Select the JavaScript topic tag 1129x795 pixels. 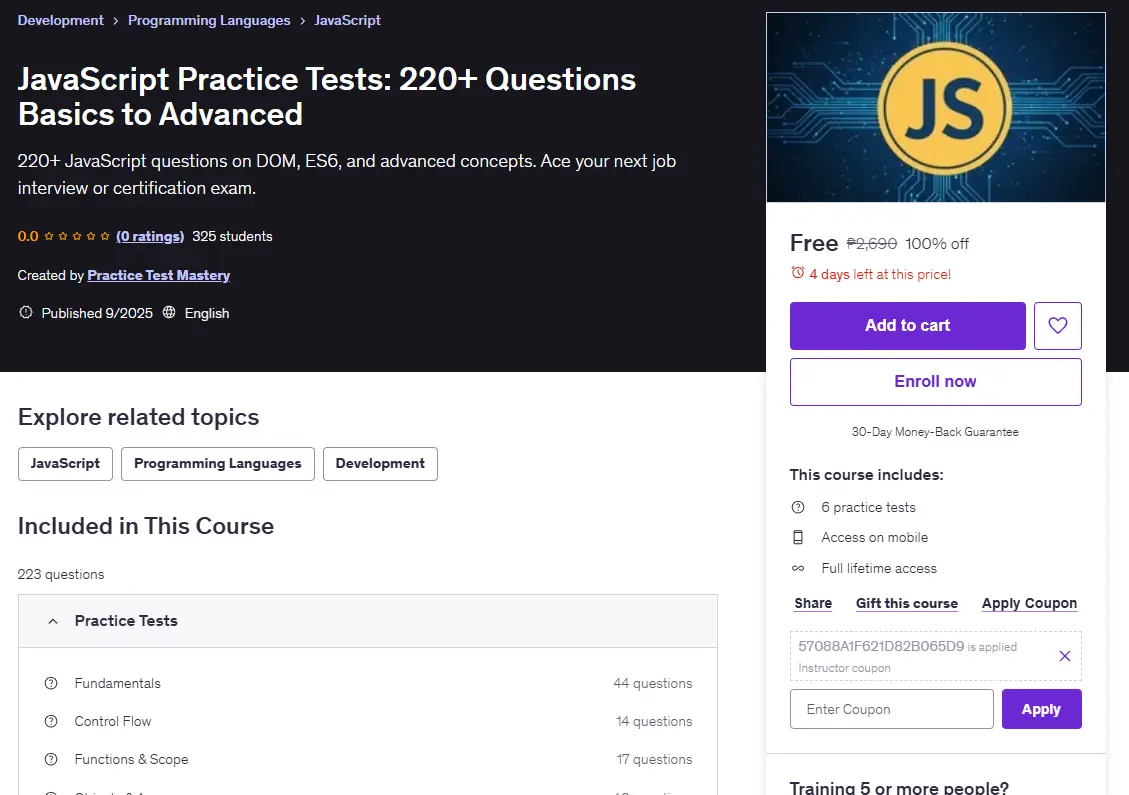[65, 464]
